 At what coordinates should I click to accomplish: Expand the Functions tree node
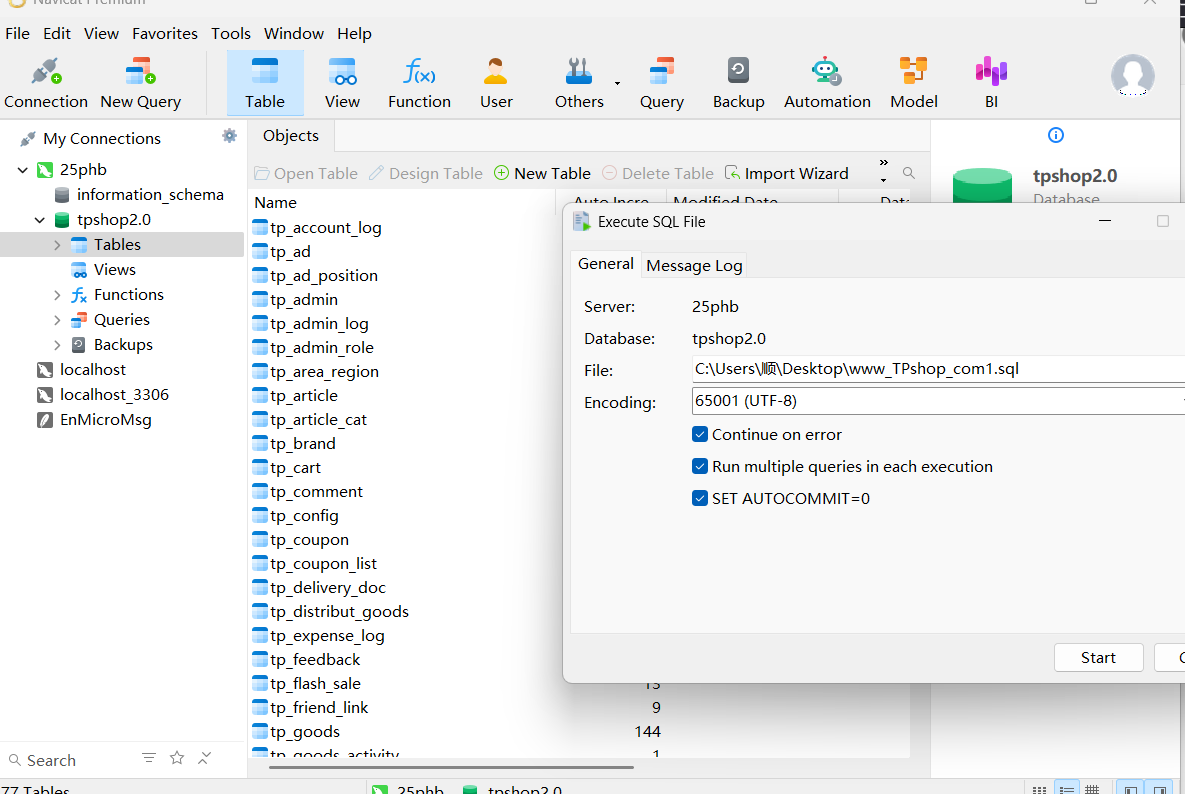pyautogui.click(x=57, y=295)
